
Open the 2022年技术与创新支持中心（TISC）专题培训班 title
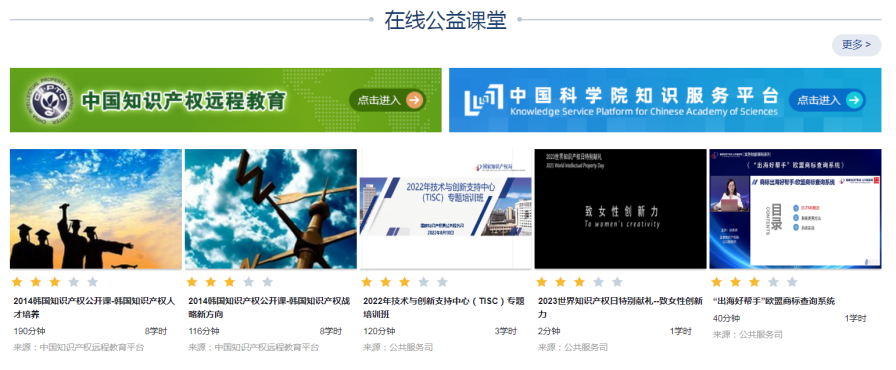(444, 308)
